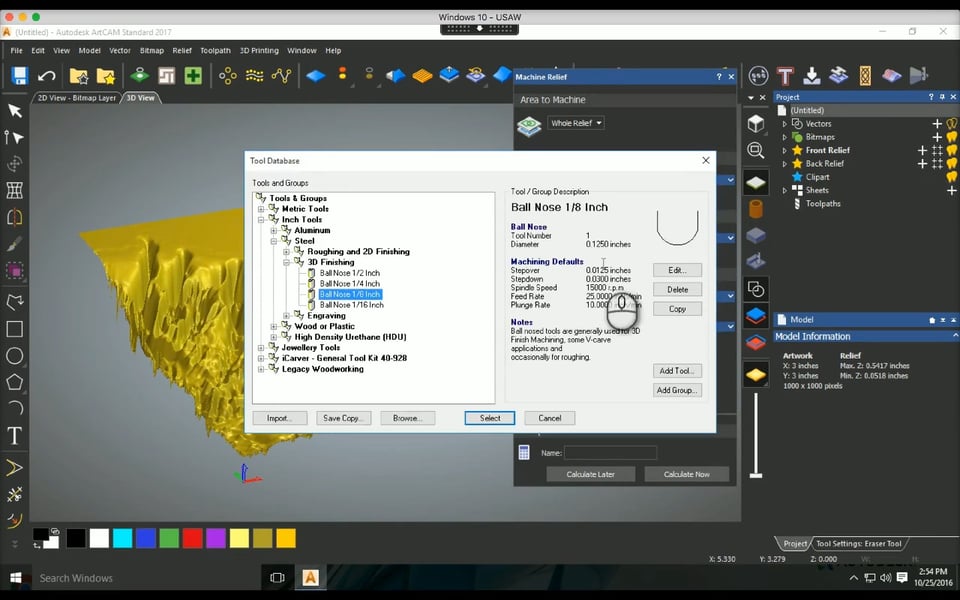Open the Windows Start menu
Screen dimensions: 960x600
[16, 577]
